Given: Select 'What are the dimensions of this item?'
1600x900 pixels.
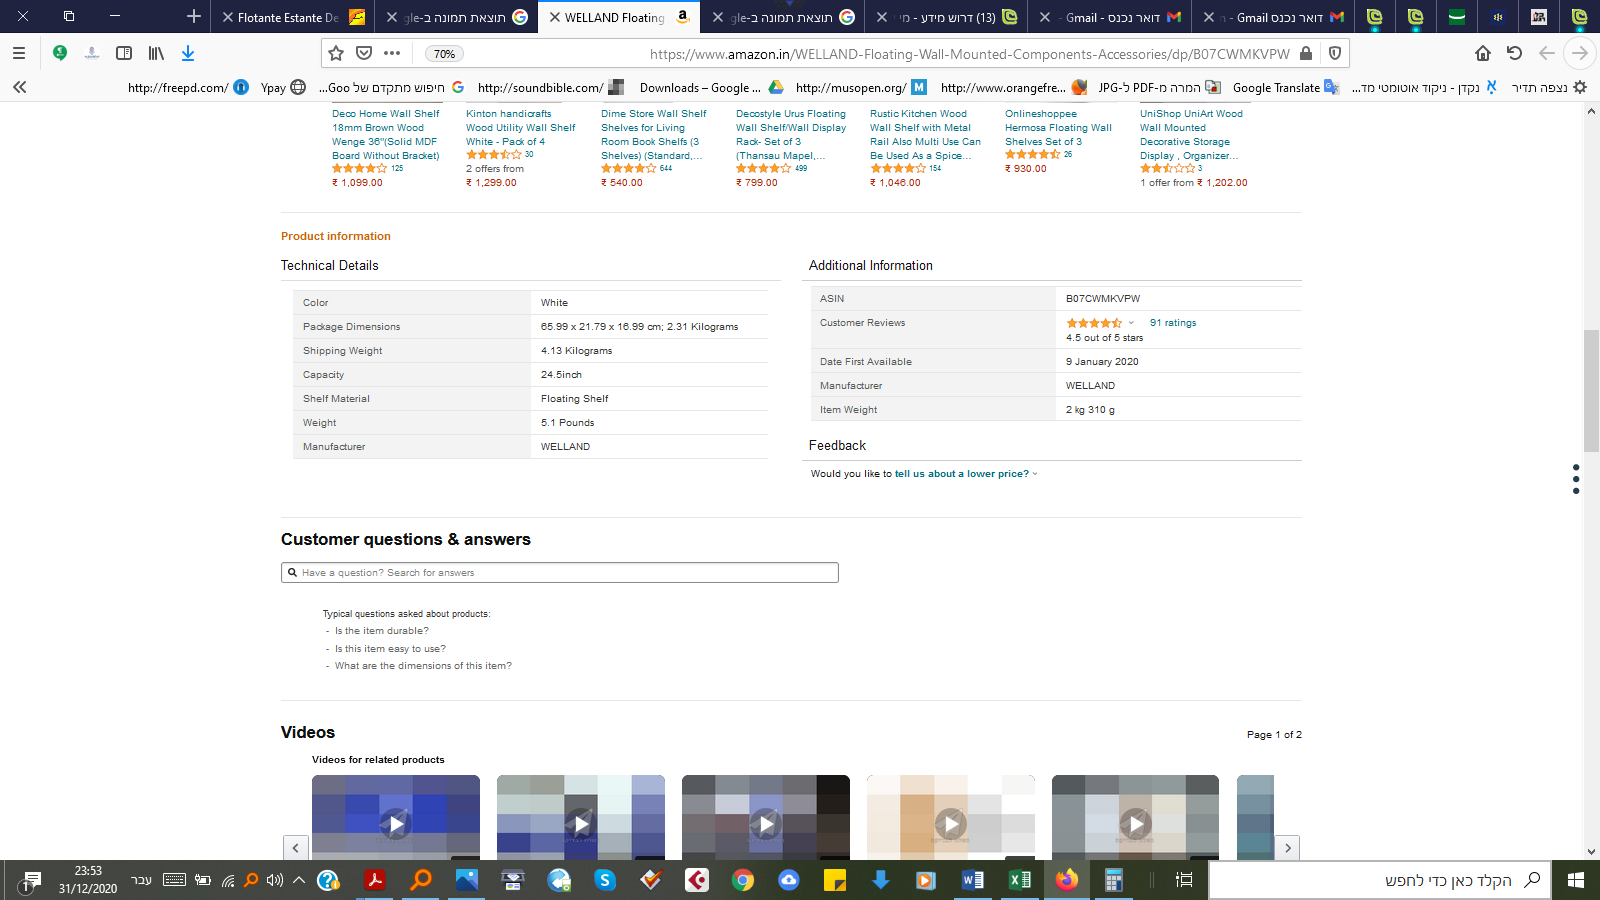Looking at the screenshot, I should click(423, 666).
